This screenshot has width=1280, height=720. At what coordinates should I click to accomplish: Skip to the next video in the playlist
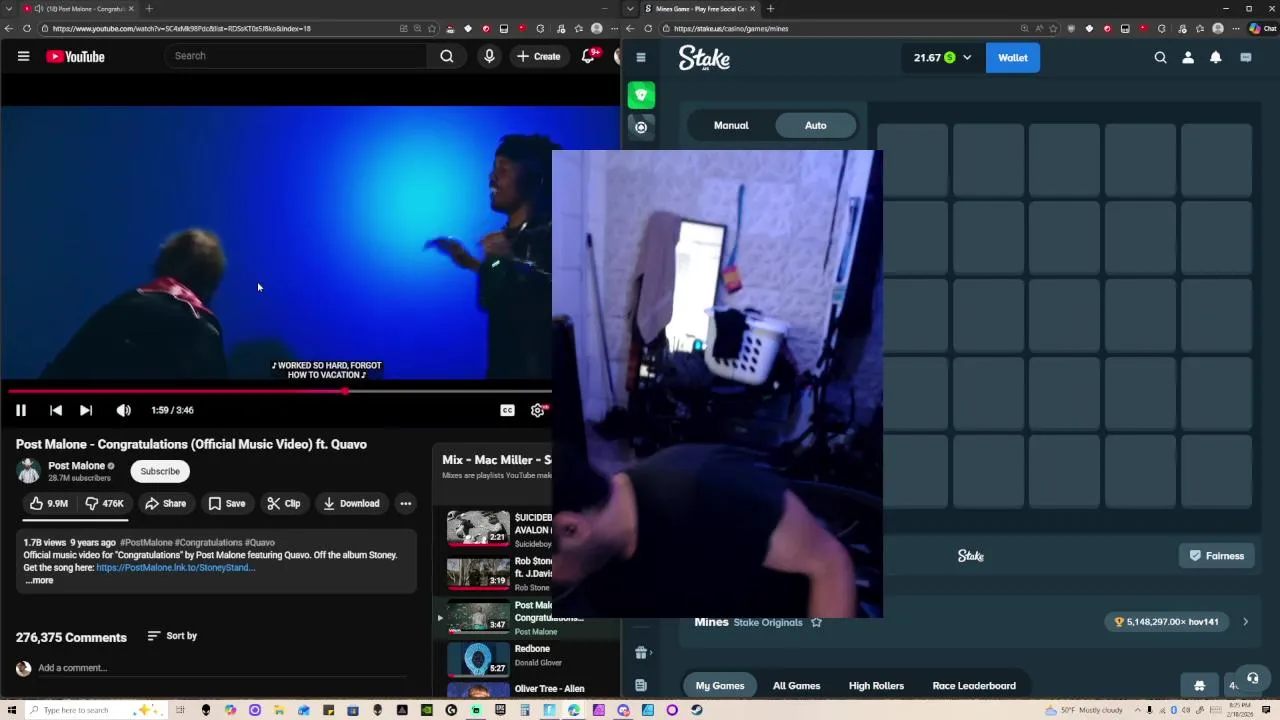[x=86, y=410]
